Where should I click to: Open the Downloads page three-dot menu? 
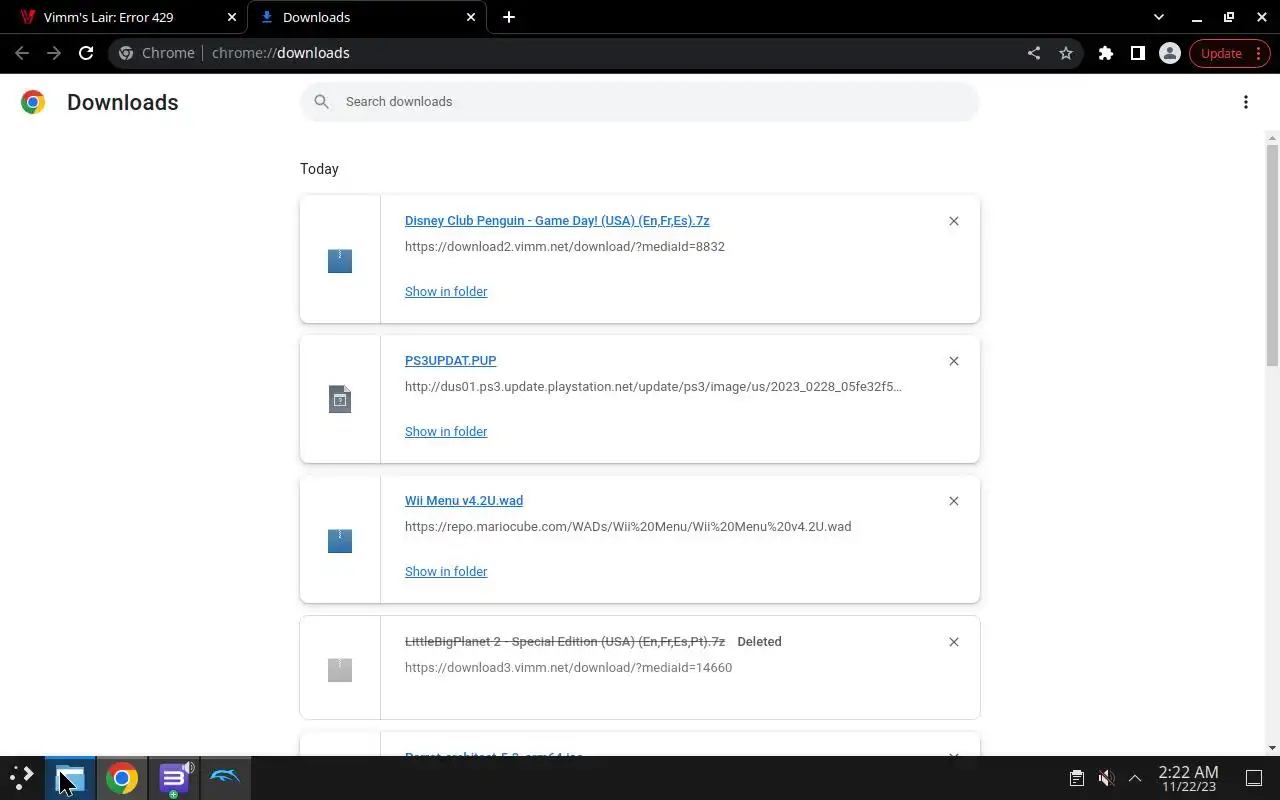[x=1246, y=102]
